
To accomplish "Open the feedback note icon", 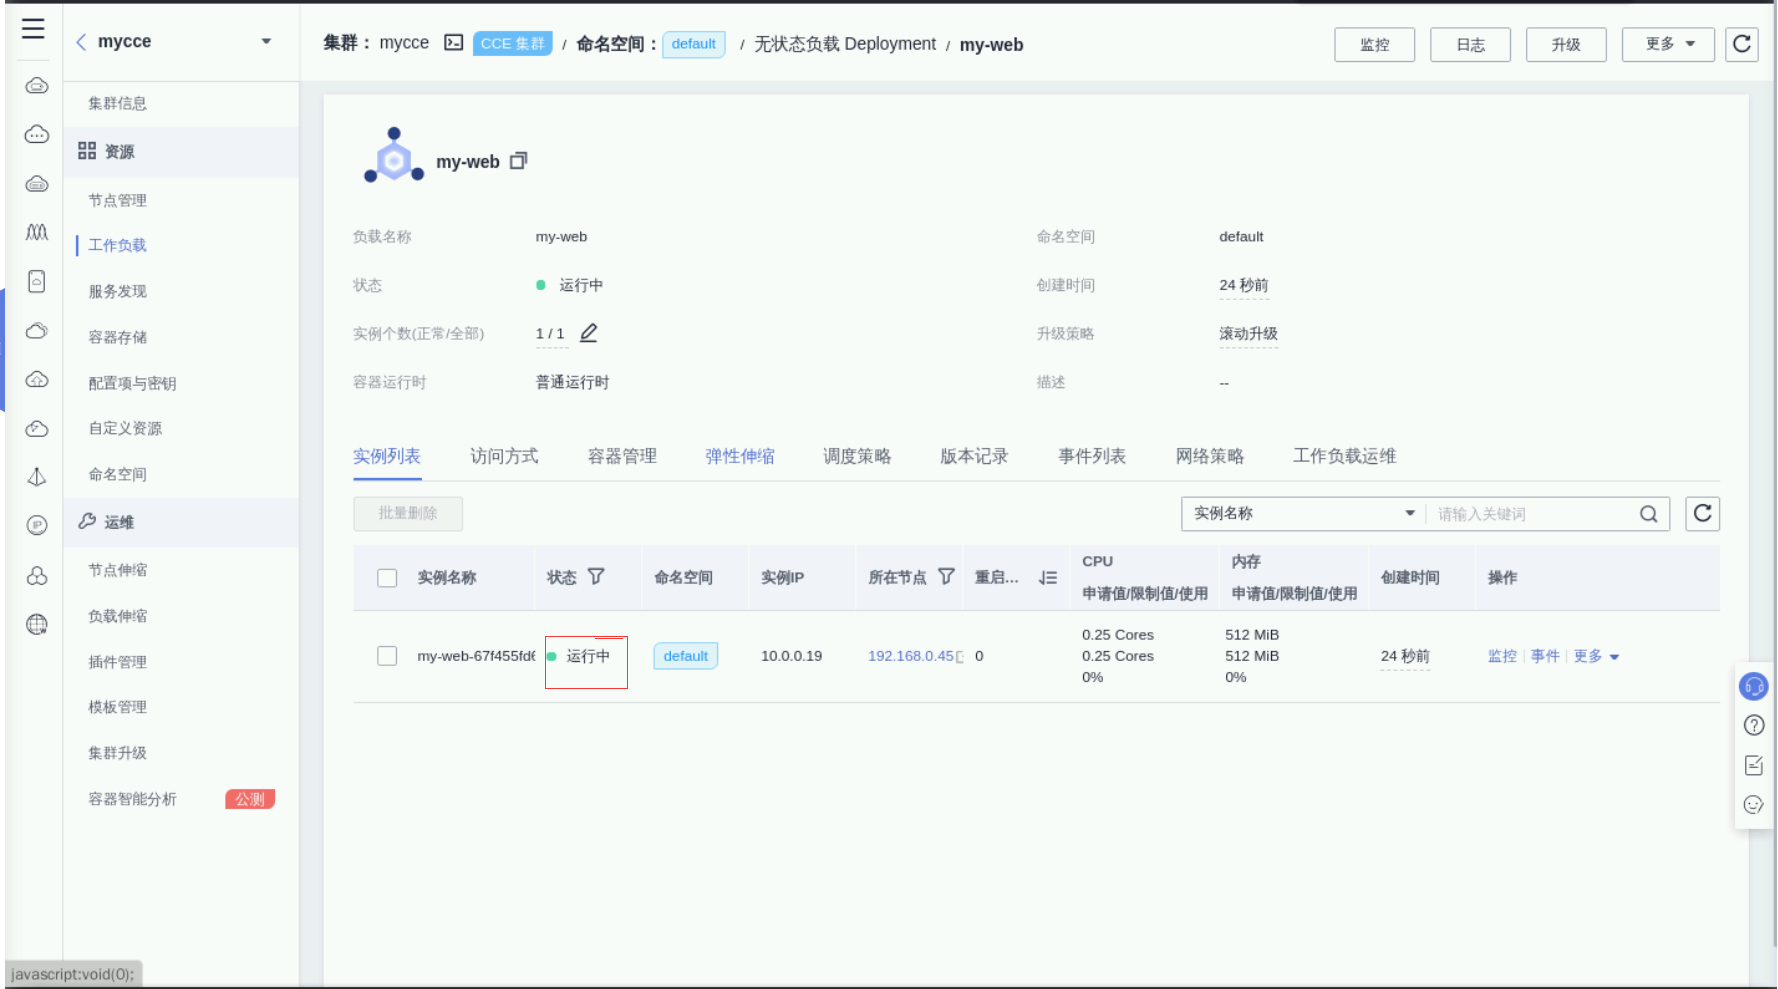I will pyautogui.click(x=1754, y=765).
